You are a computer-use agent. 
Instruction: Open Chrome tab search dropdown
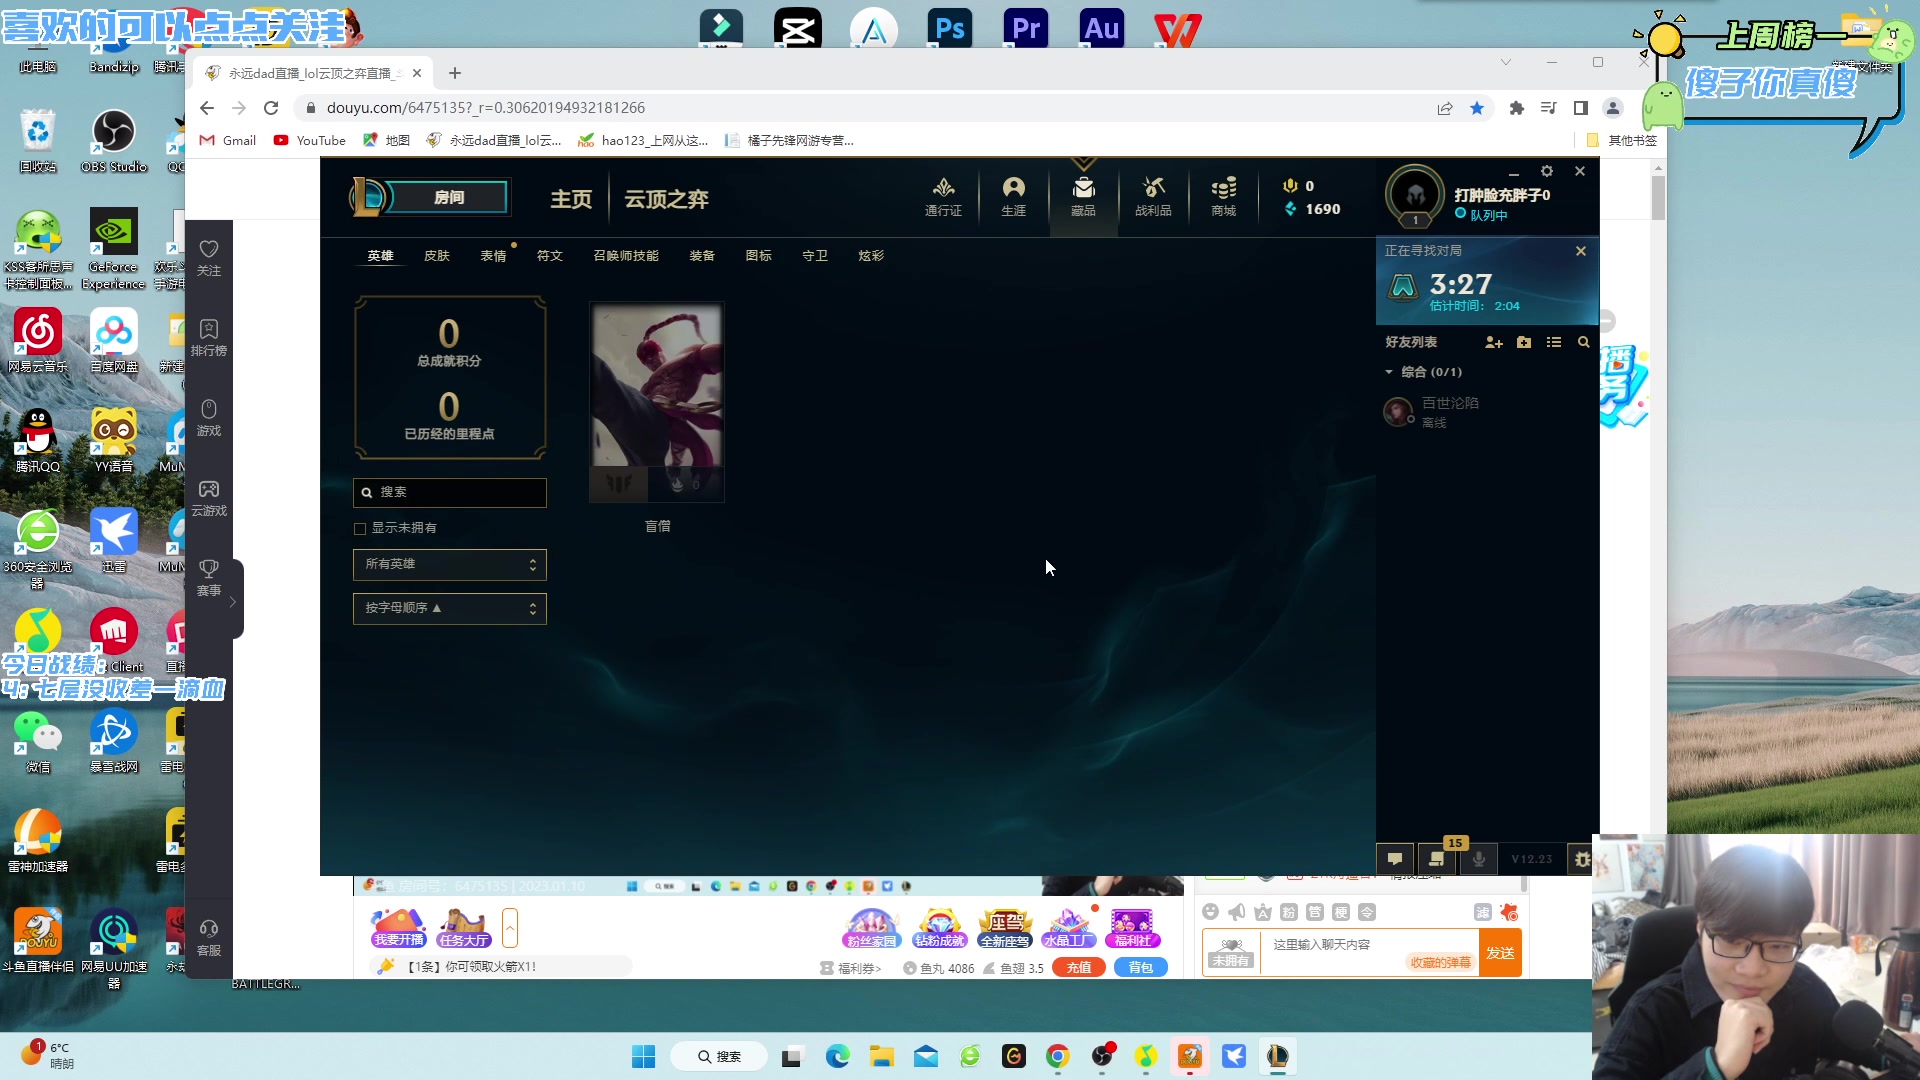click(x=1505, y=62)
